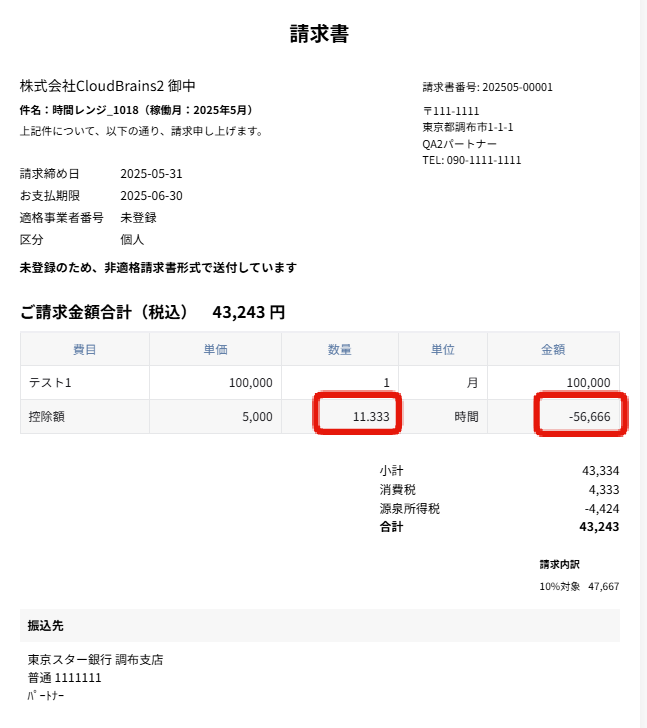Select the 東京スター銀行 調布支店 bank line
The width and height of the screenshot is (647, 728).
95,660
